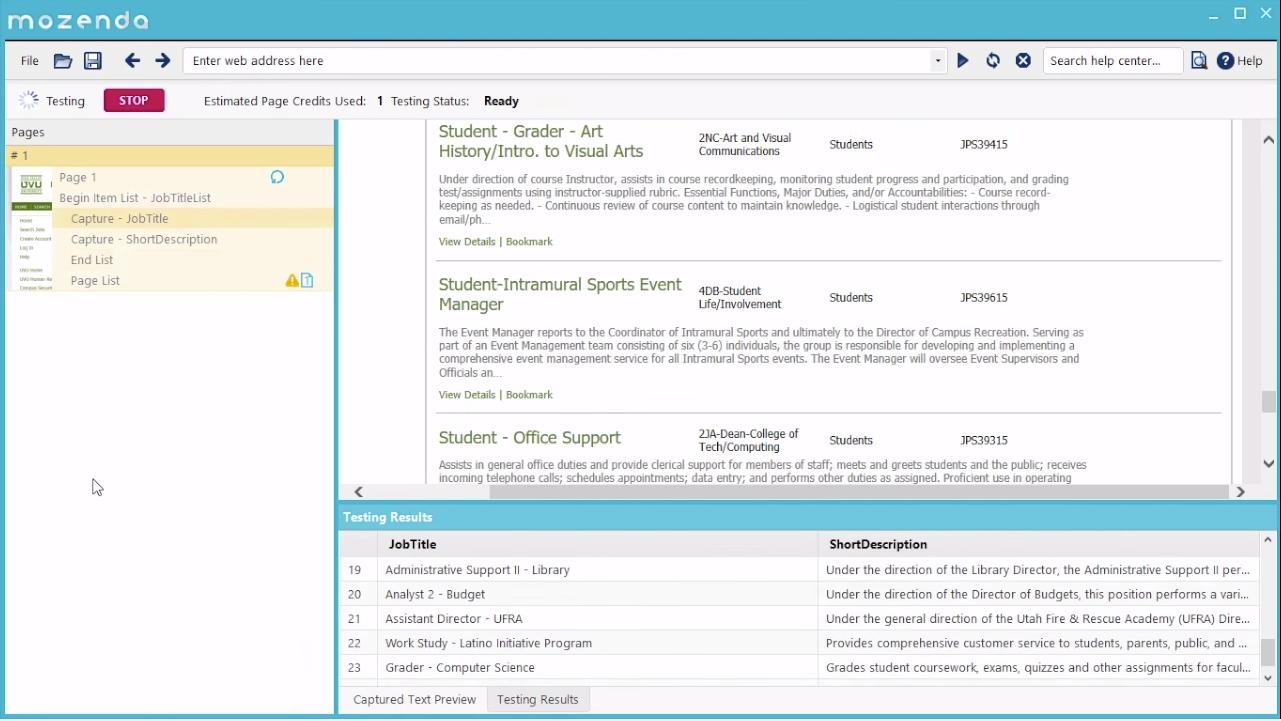Open the File menu
The width and height of the screenshot is (1281, 721).
click(30, 61)
